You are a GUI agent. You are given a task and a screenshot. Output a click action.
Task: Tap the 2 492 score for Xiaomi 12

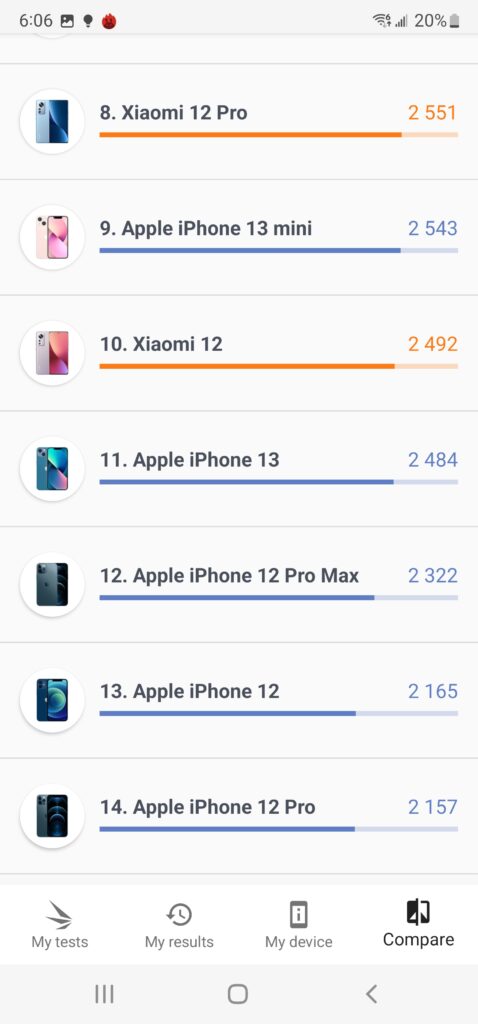tap(433, 344)
